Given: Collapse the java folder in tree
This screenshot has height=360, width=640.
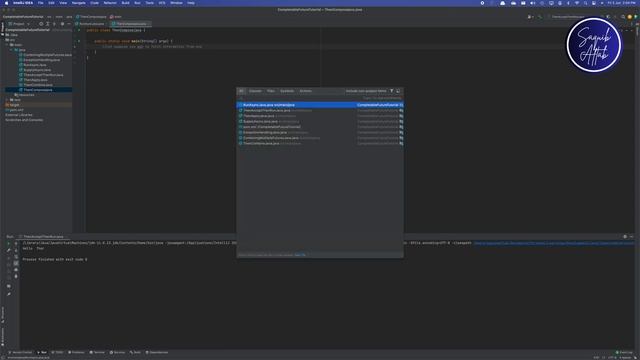Looking at the screenshot, I should pos(12,50).
